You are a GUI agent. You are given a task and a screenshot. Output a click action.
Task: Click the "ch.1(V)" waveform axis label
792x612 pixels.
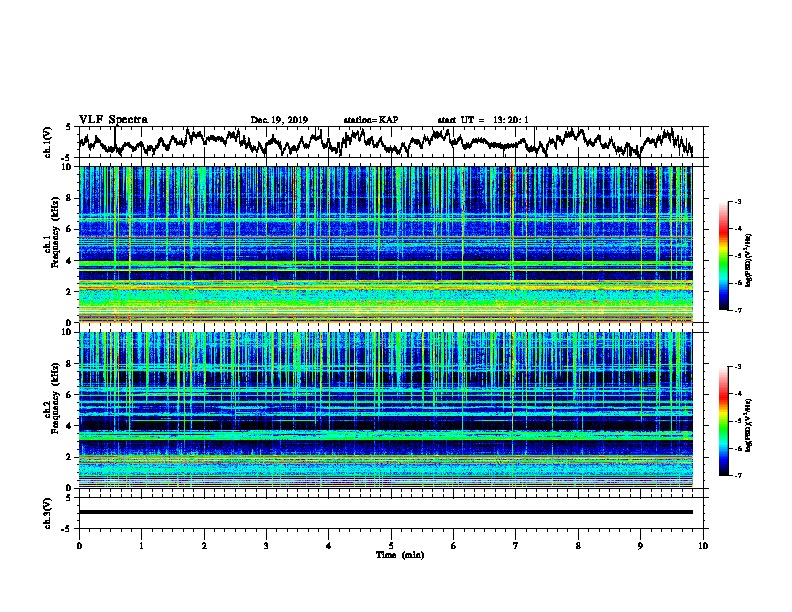tap(48, 142)
